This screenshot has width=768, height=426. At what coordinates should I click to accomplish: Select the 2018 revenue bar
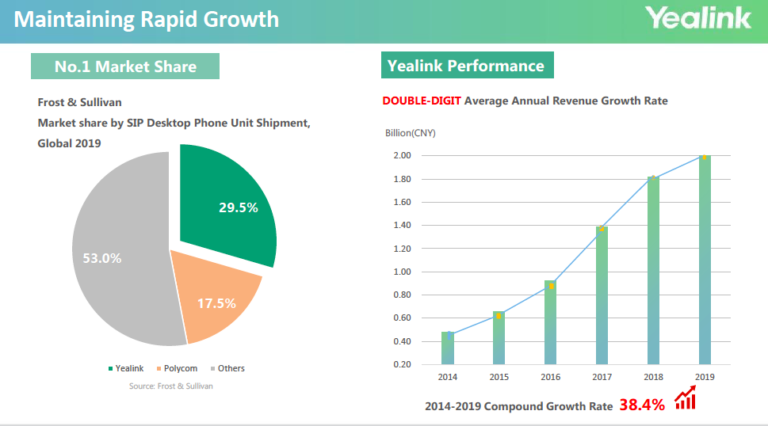653,270
